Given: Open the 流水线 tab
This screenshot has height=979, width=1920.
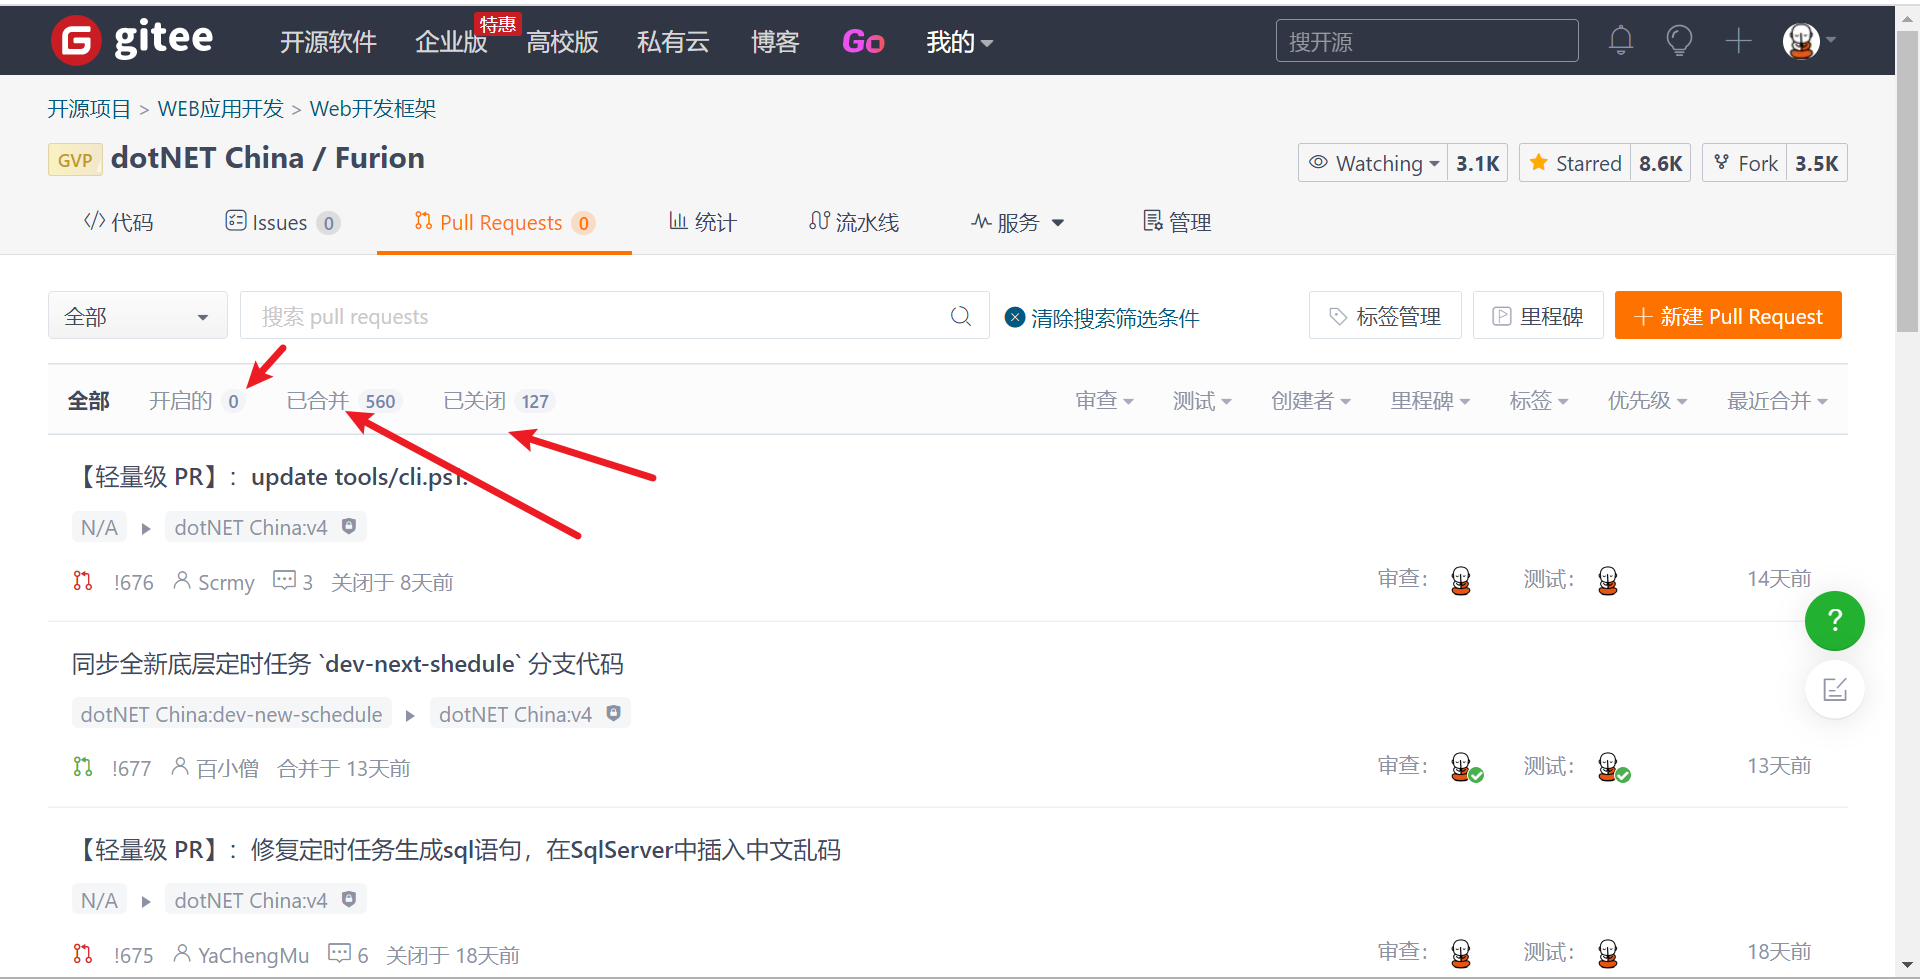Looking at the screenshot, I should point(854,222).
